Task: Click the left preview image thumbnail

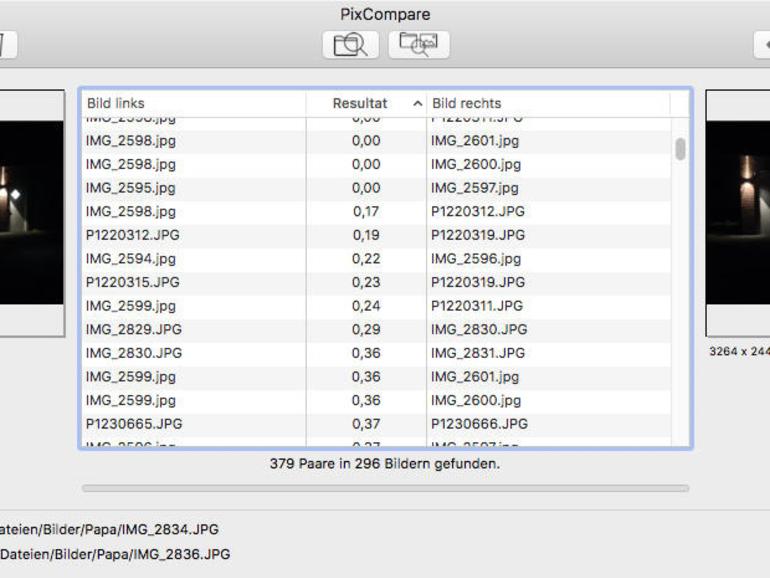Action: pyautogui.click(x=31, y=213)
